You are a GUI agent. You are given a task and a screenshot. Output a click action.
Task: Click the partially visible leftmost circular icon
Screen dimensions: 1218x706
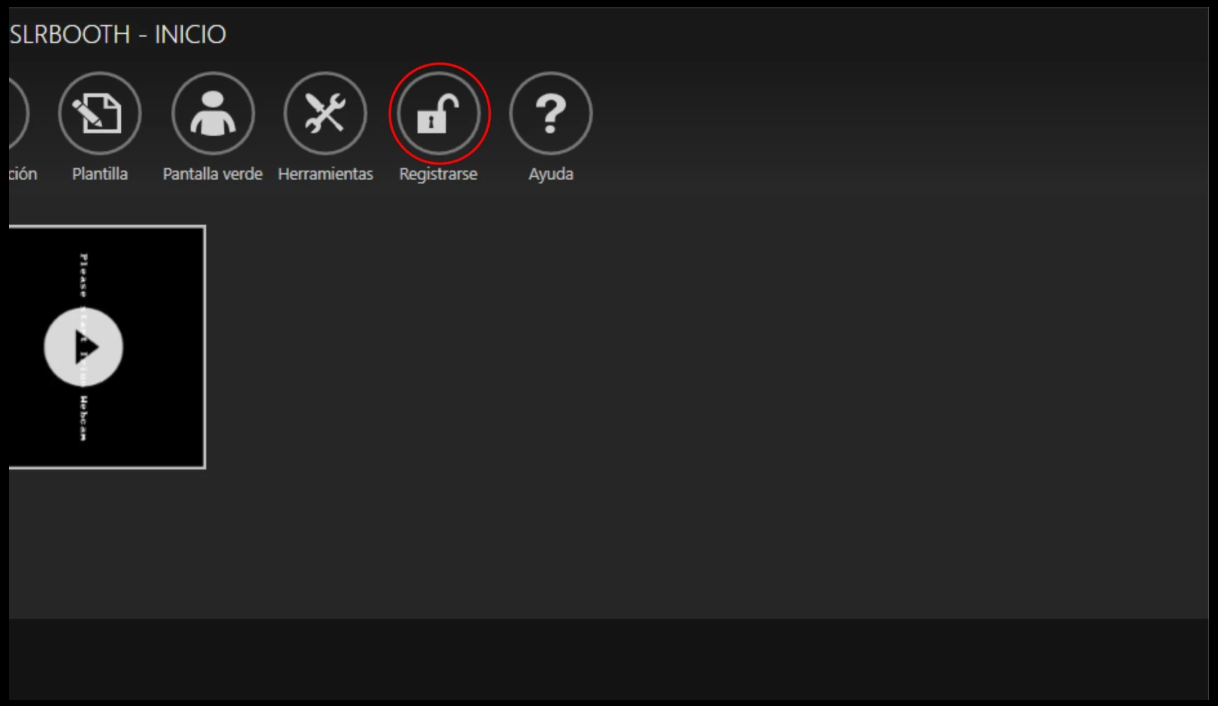click(x=19, y=114)
